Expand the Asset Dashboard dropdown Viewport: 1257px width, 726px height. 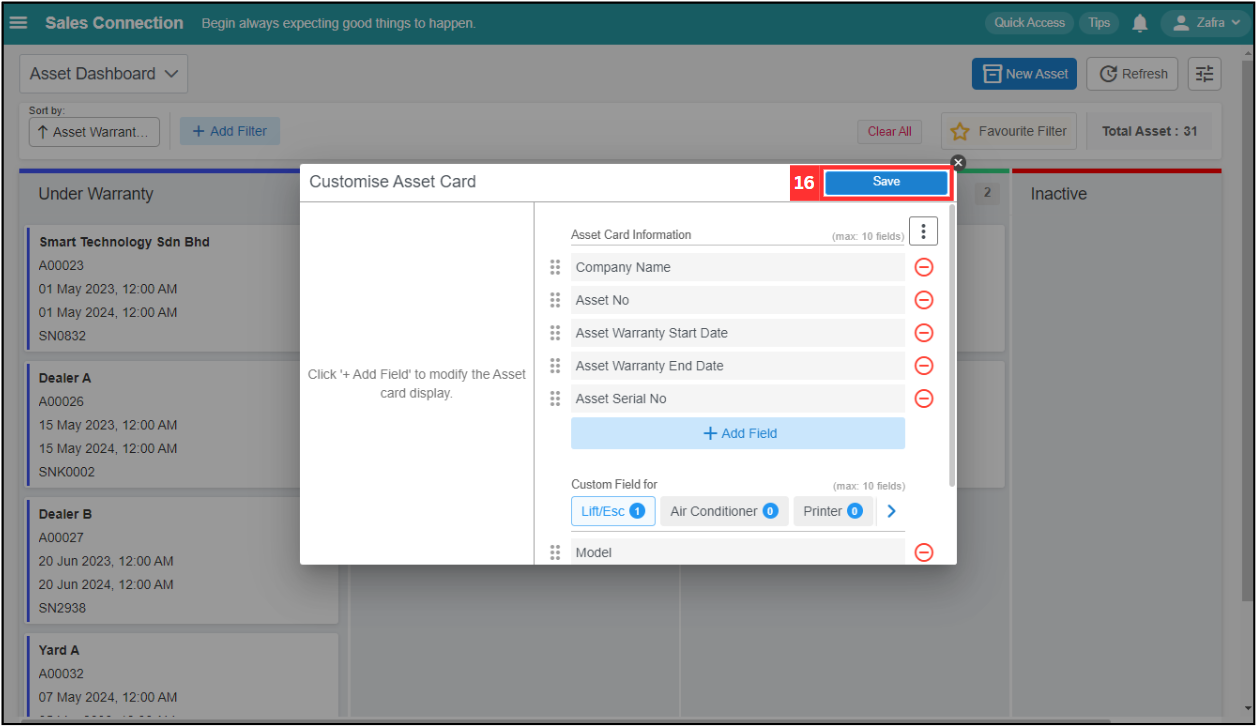[103, 74]
